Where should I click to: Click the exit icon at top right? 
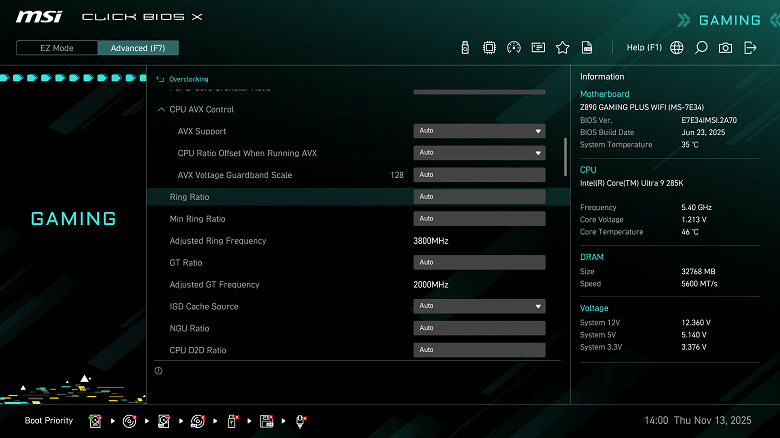(x=750, y=47)
